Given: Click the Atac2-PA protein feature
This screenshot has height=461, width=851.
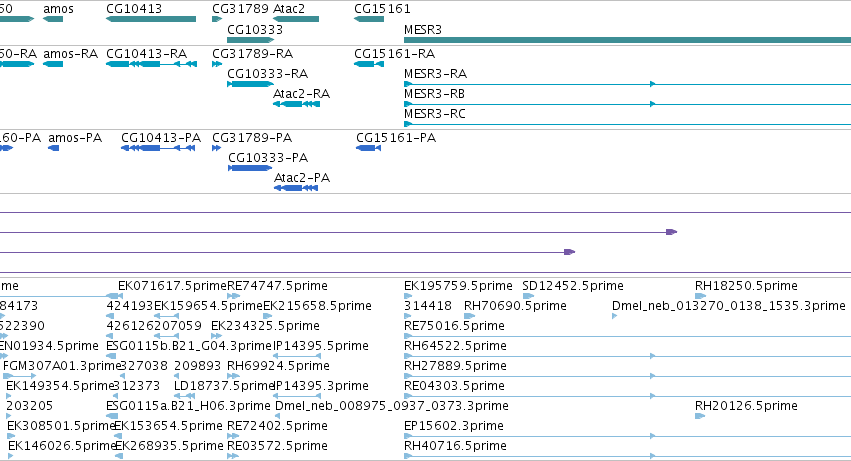Looking at the screenshot, I should coord(296,188).
